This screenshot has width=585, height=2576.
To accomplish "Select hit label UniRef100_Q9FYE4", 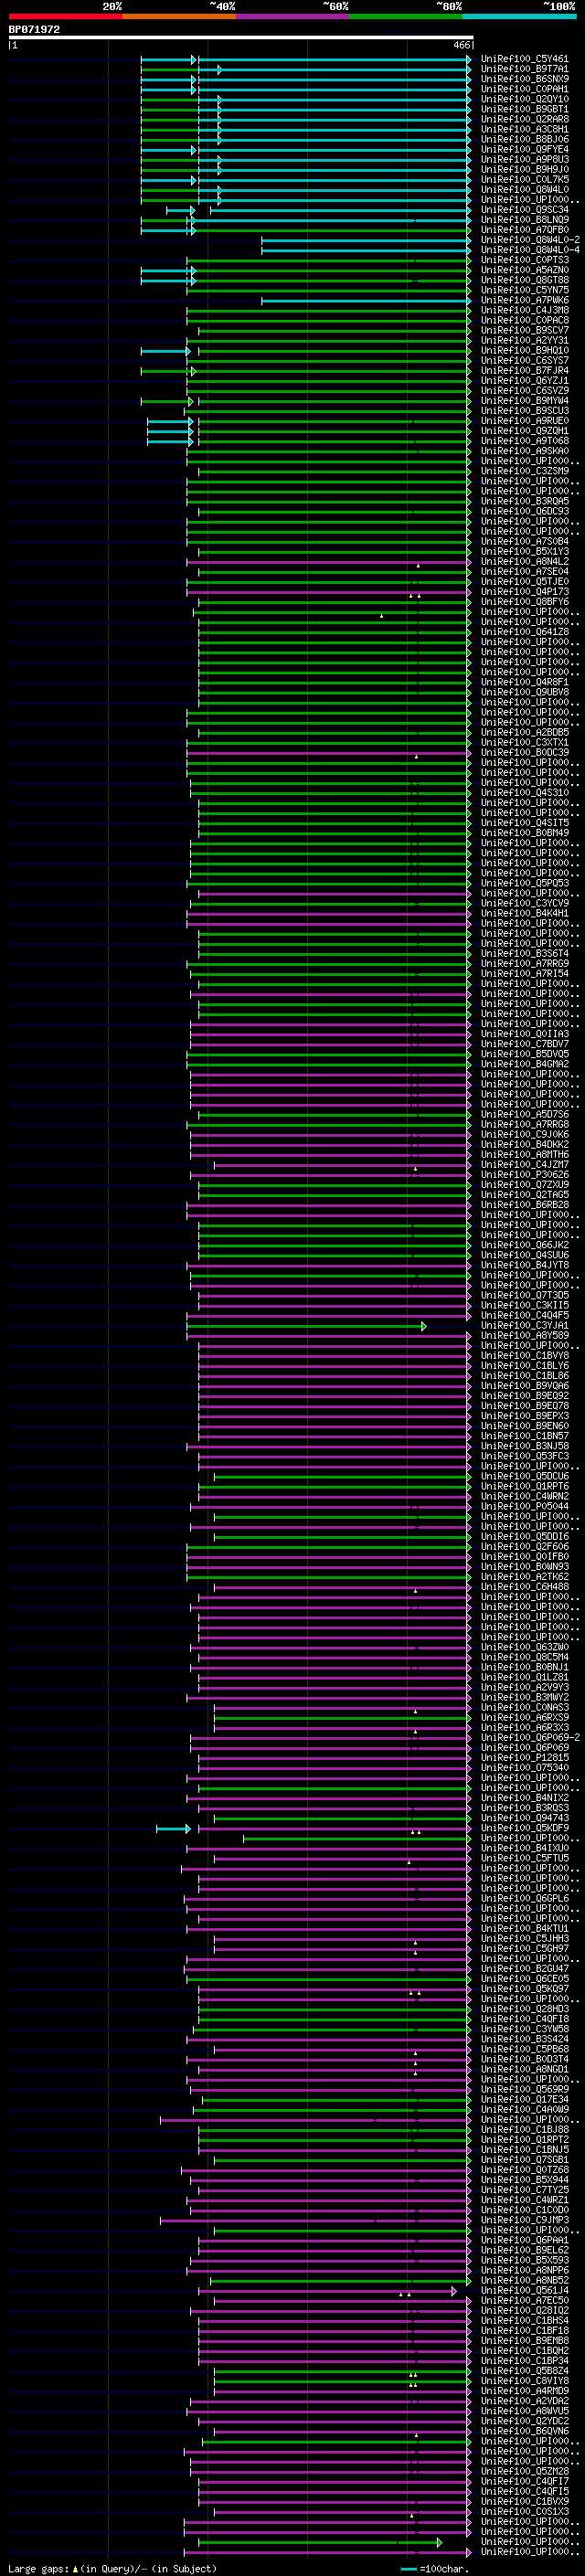I will [x=525, y=149].
